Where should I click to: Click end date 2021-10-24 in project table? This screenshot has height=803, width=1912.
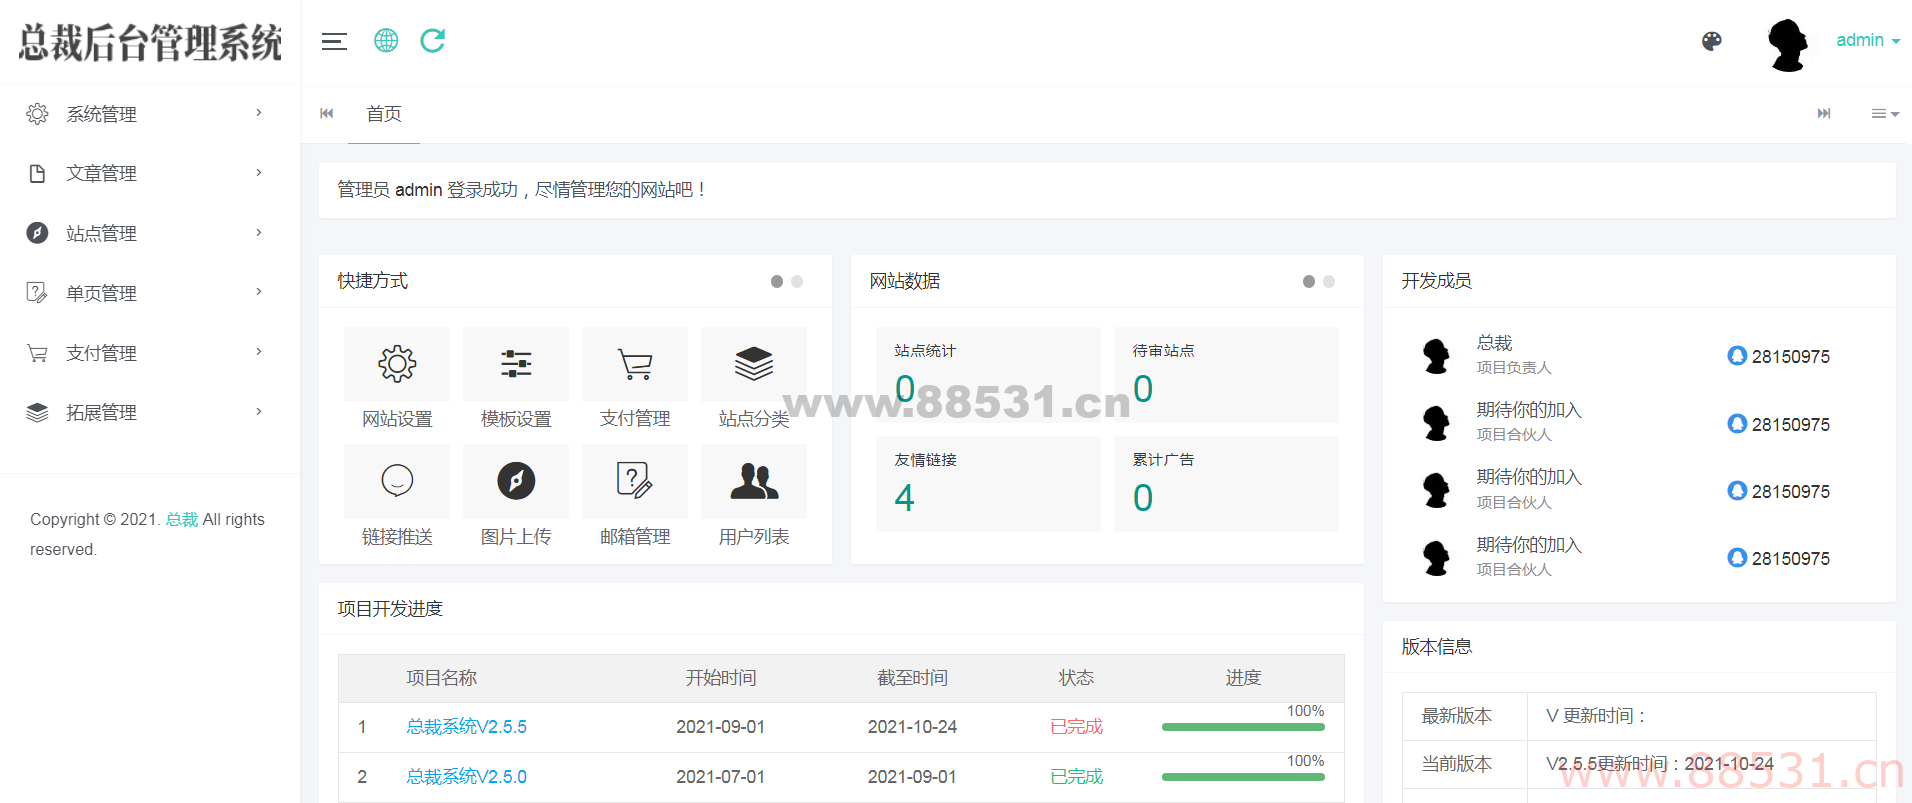912,727
